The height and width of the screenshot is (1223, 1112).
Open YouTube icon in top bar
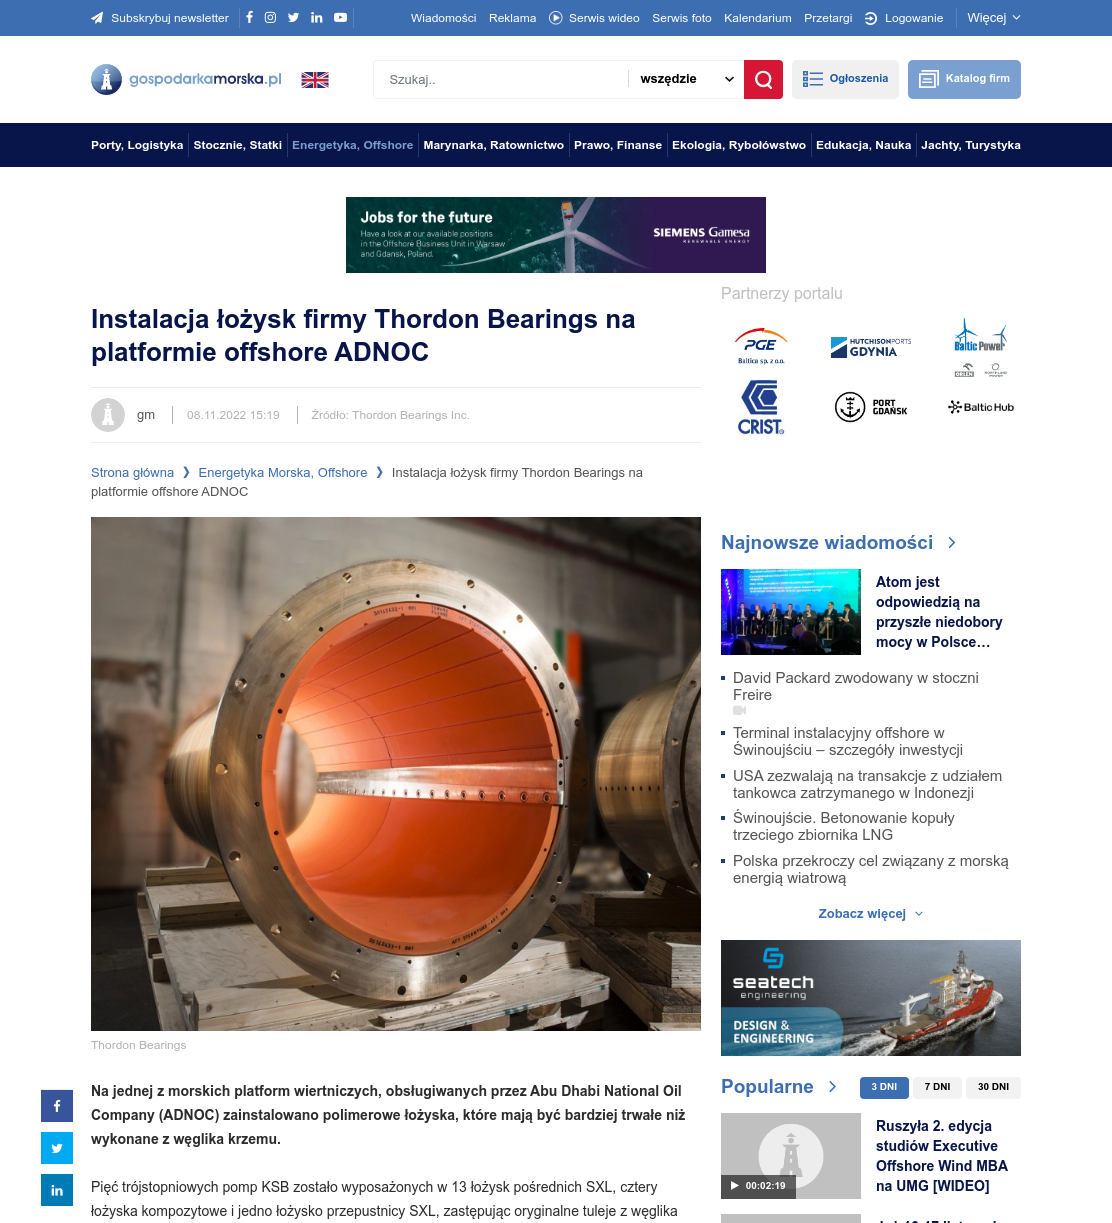tap(340, 17)
